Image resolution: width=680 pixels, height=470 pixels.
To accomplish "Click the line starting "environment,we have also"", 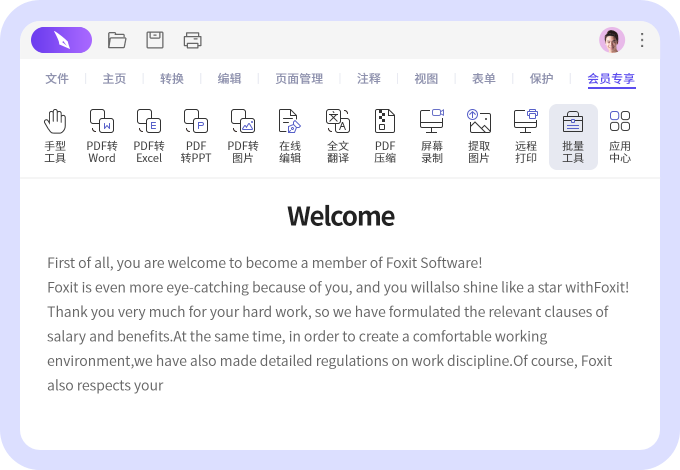I will 330,361.
